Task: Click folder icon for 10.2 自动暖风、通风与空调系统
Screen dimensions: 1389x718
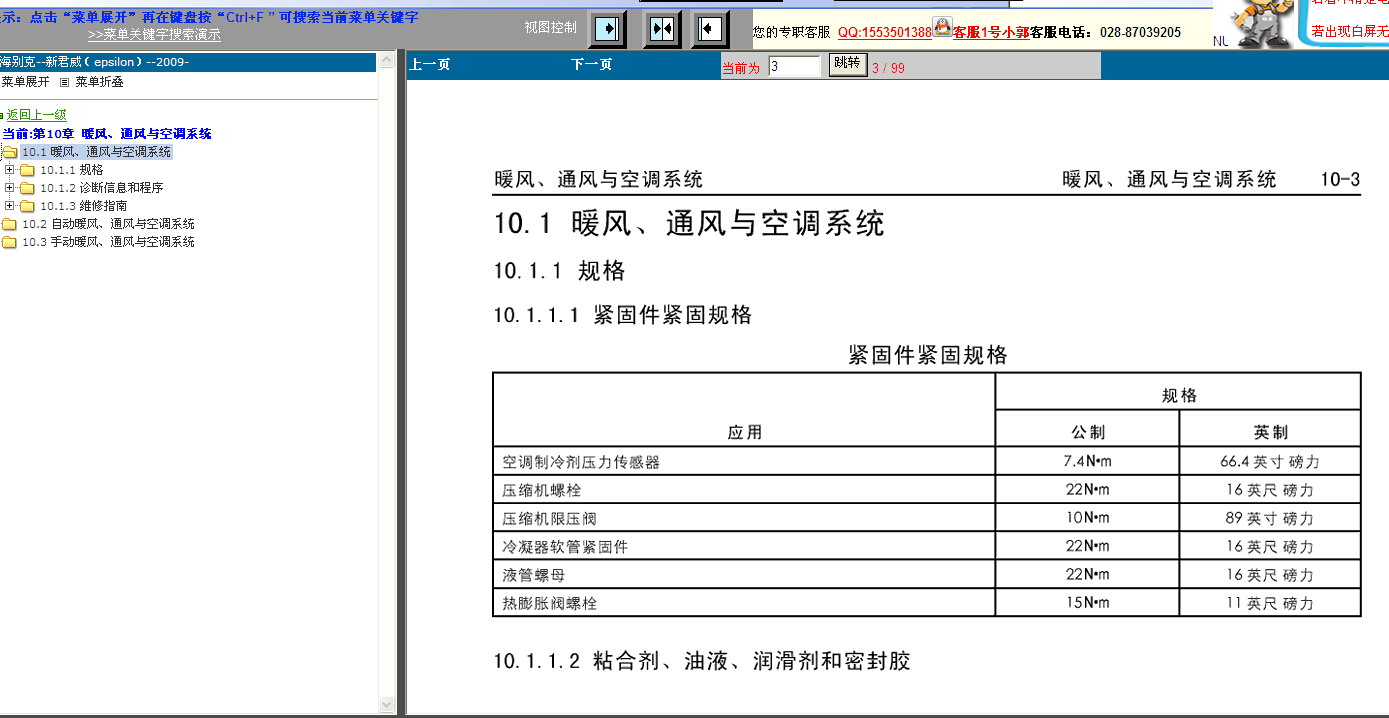Action: click(9, 224)
